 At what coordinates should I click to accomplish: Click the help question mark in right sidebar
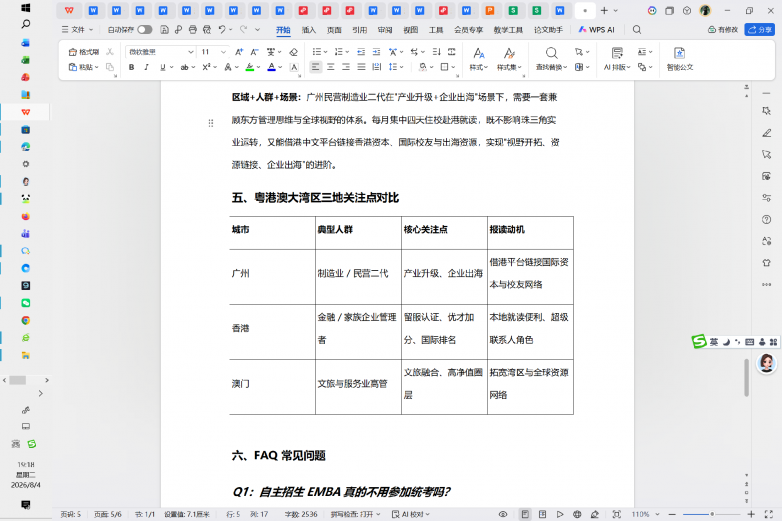pos(767,219)
